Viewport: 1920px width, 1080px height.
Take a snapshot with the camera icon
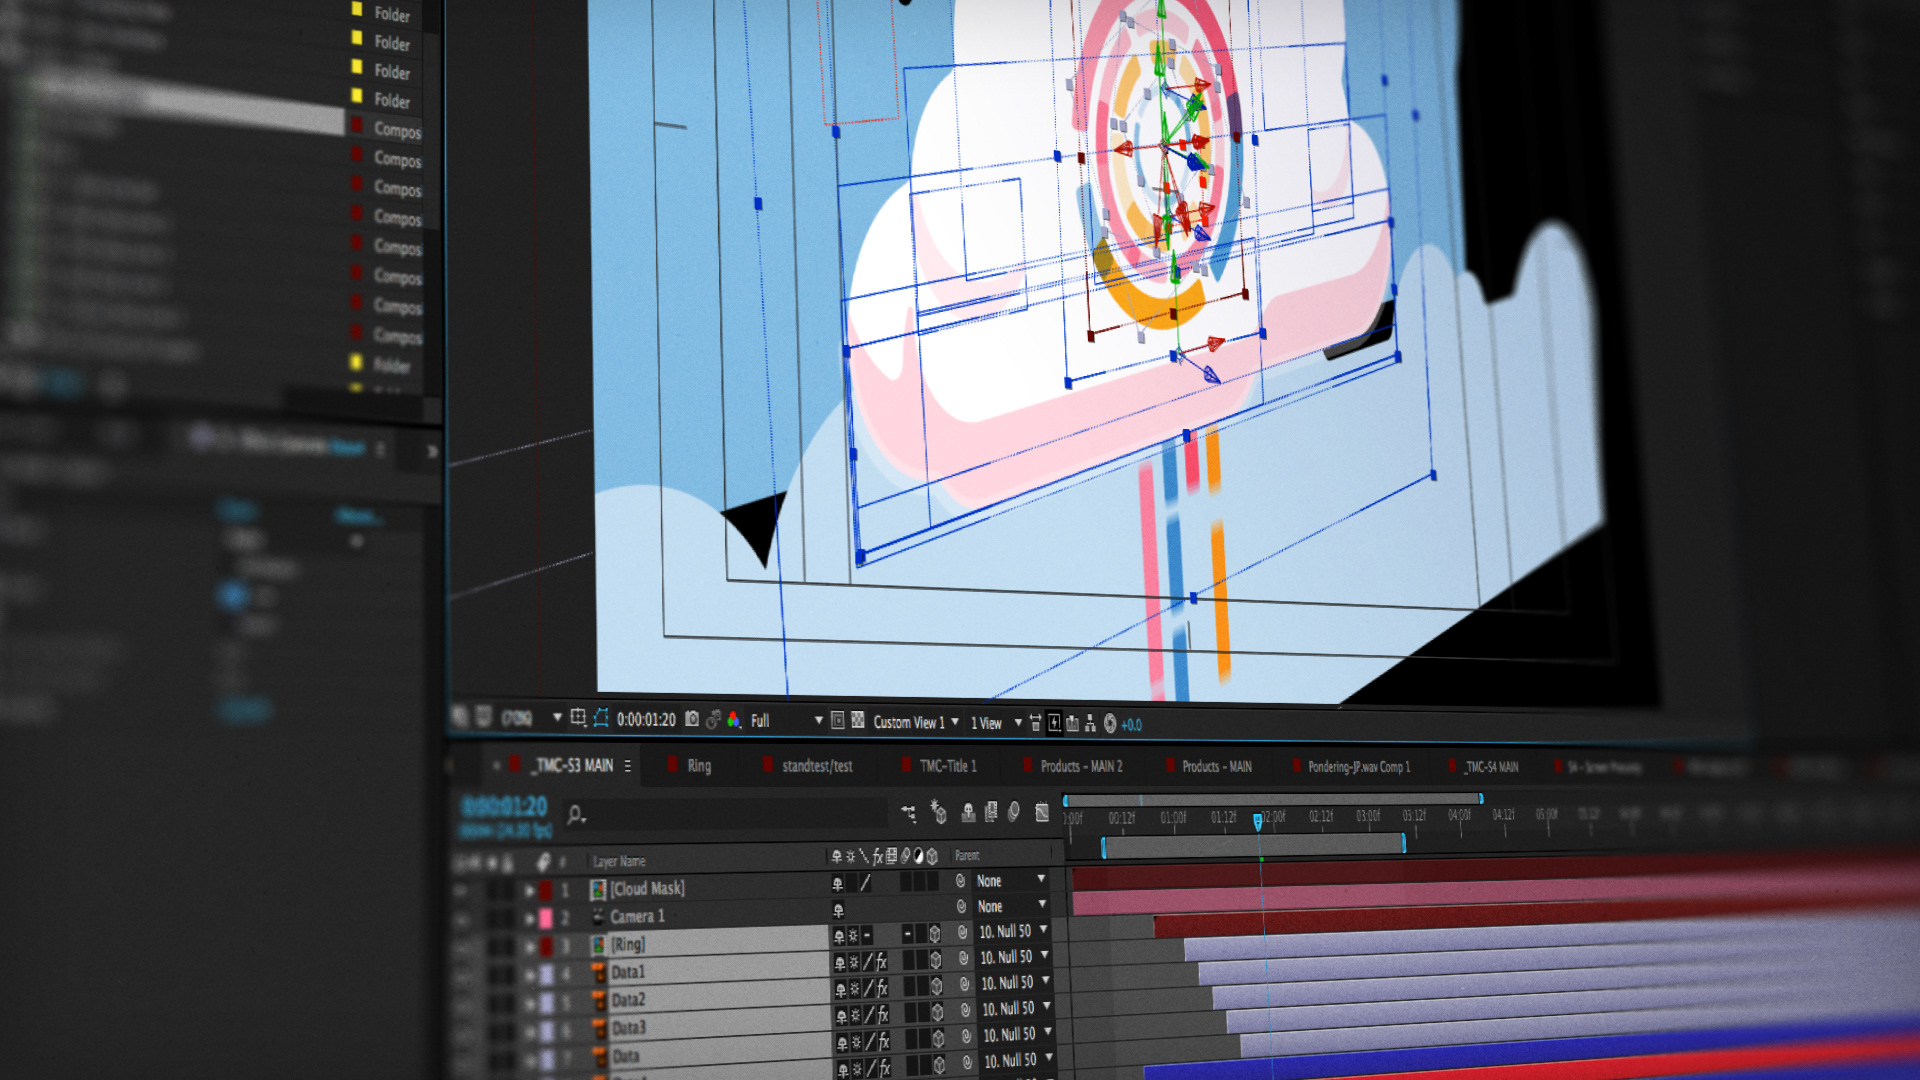[692, 719]
